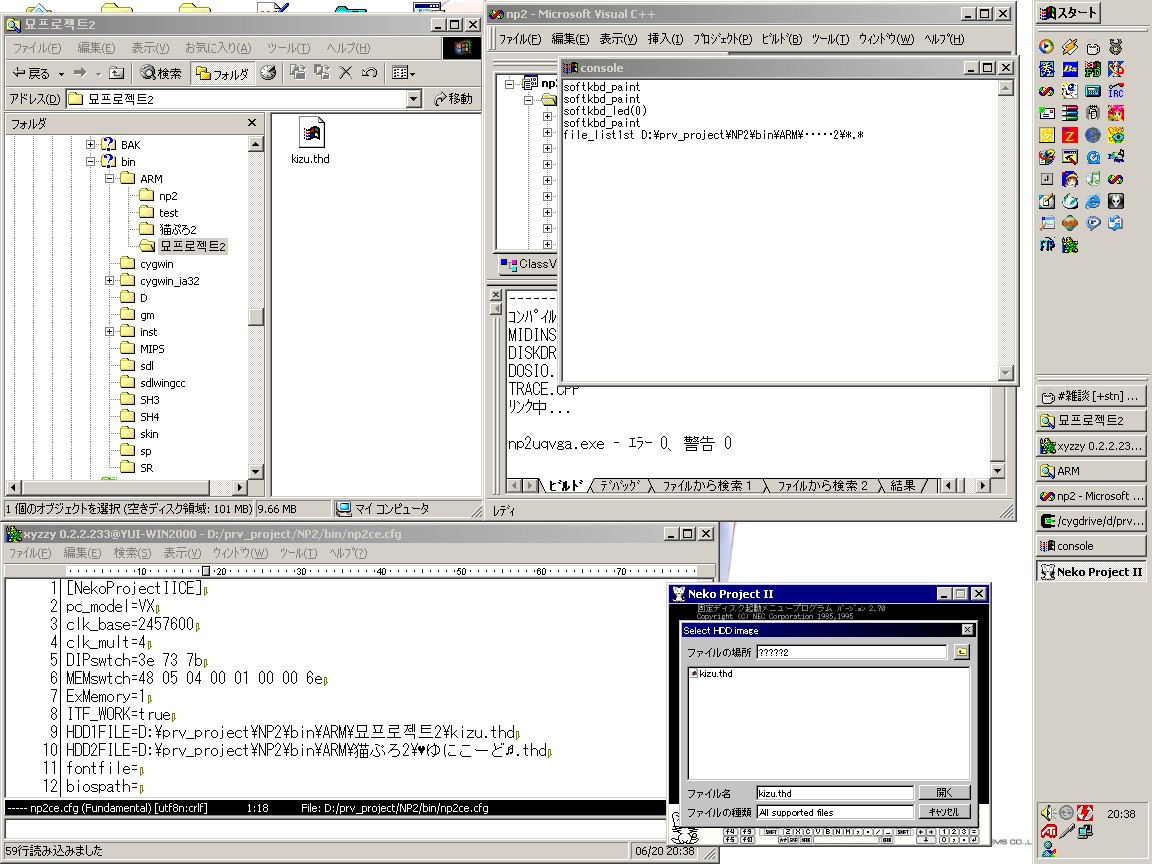Open the ATI tray icon
The height and width of the screenshot is (864, 1152).
pos(1048,832)
